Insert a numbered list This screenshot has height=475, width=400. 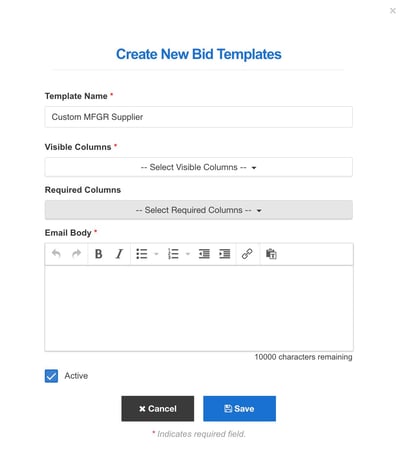pyautogui.click(x=173, y=254)
